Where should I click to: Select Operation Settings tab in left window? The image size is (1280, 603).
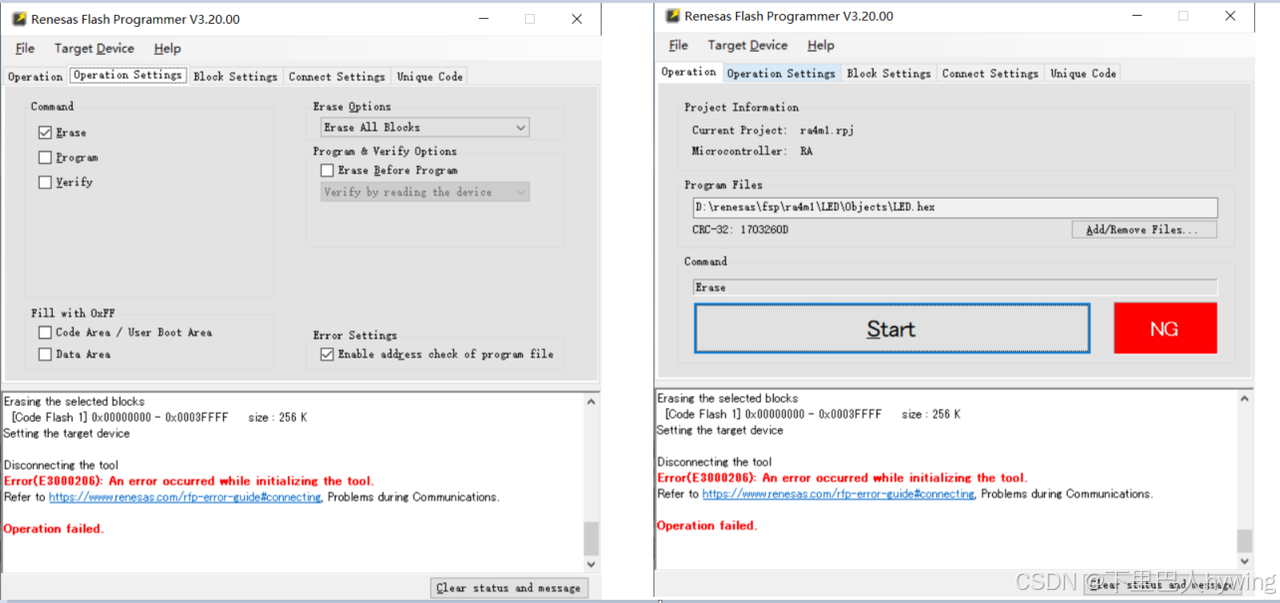(x=127, y=75)
